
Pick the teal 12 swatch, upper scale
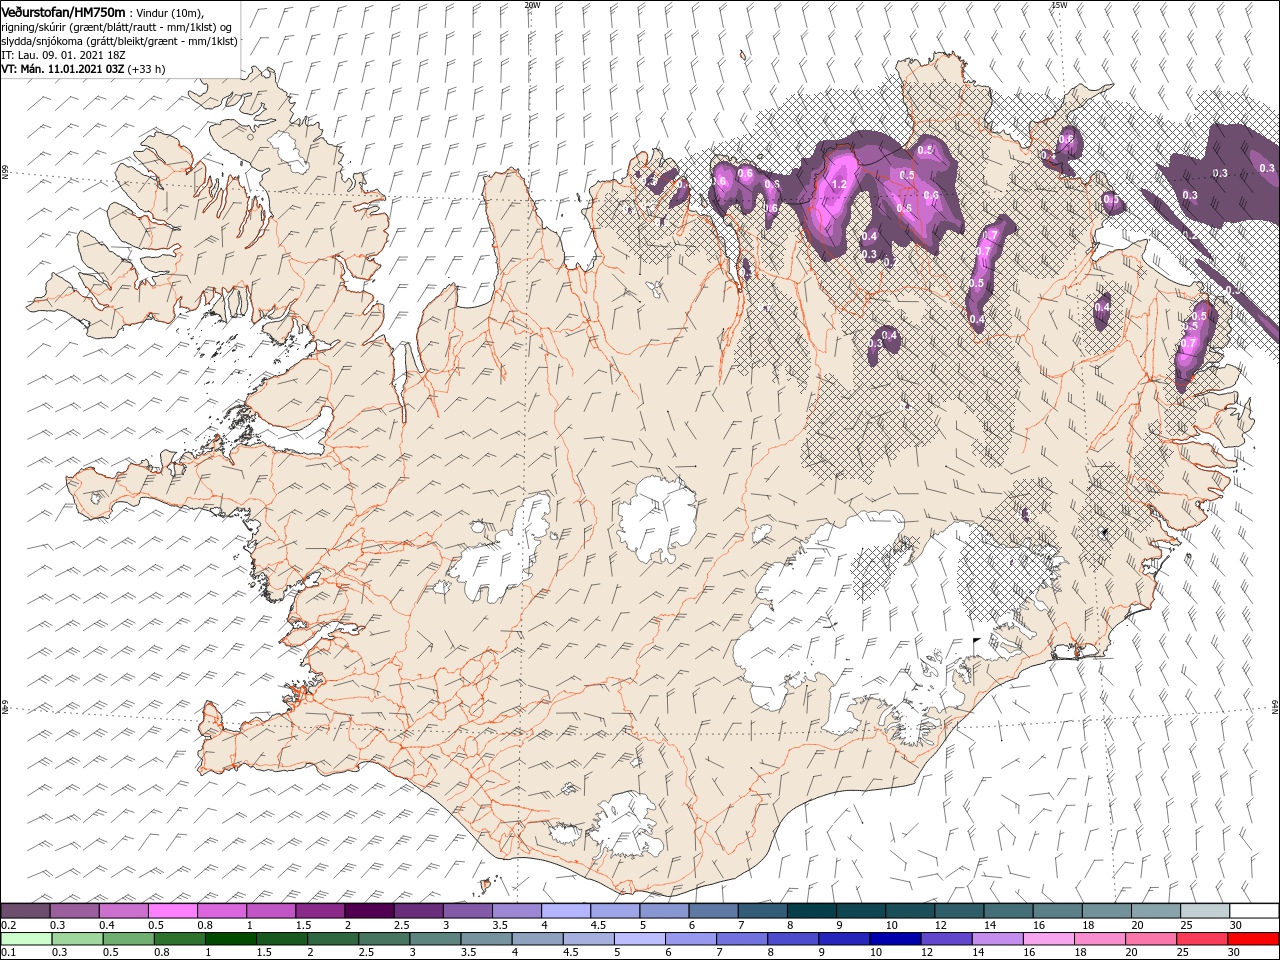(960, 910)
